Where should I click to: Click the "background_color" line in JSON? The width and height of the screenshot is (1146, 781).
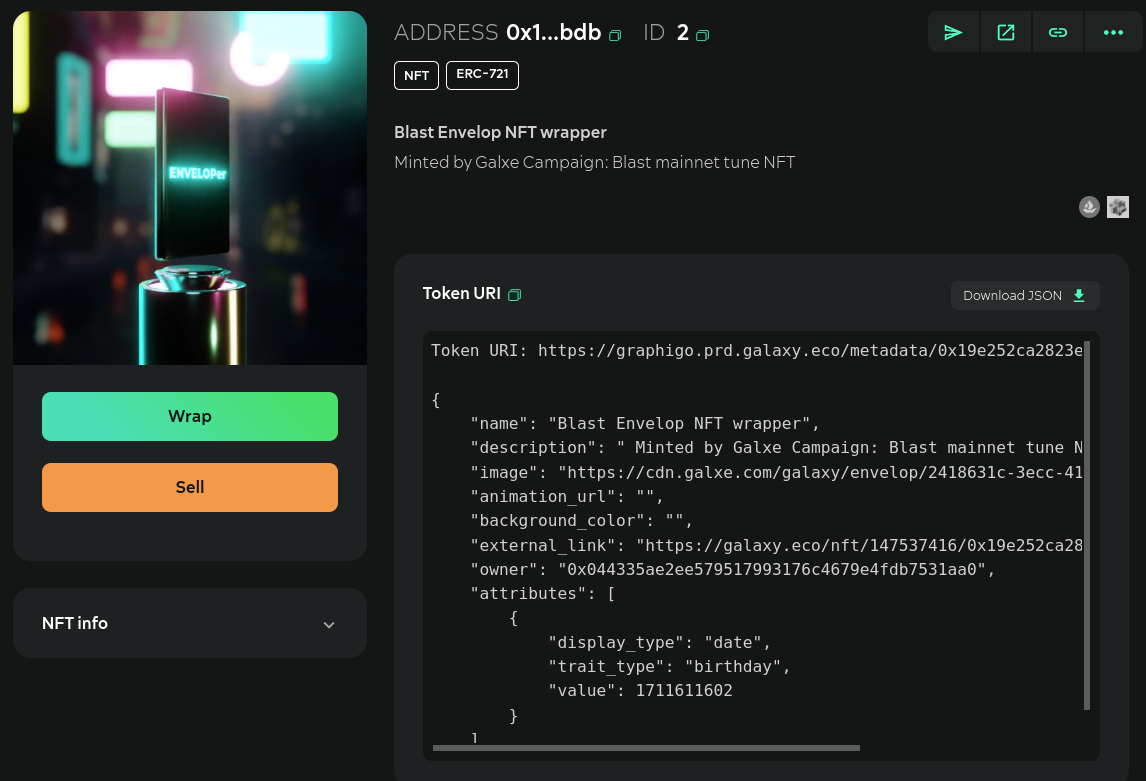pos(581,521)
